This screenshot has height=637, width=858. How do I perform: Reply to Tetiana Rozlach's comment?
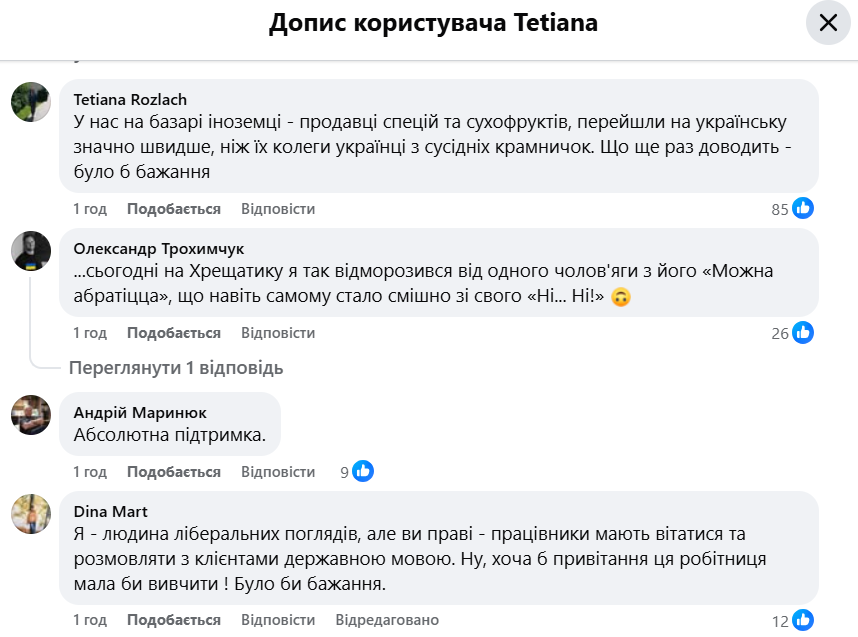tap(278, 209)
